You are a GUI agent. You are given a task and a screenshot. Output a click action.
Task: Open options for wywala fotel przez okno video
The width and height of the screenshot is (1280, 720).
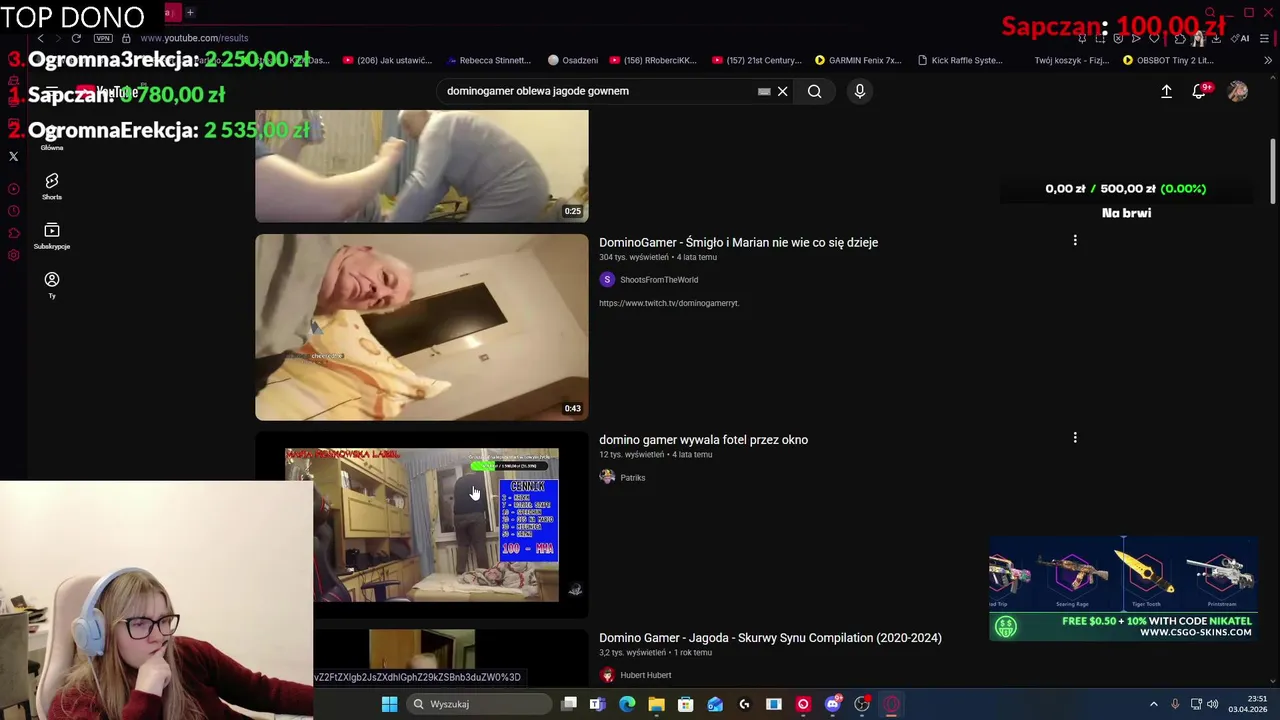[1075, 437]
